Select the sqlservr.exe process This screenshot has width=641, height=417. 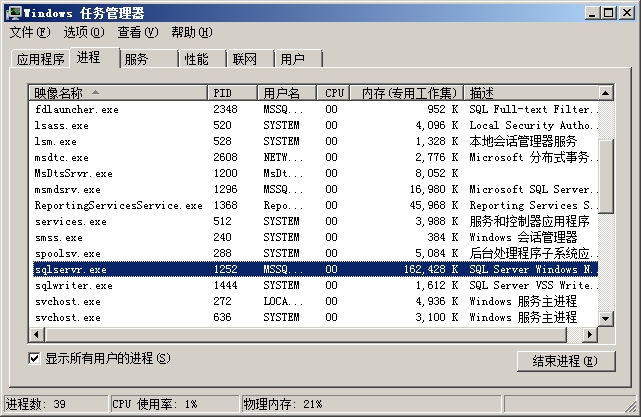pos(314,269)
